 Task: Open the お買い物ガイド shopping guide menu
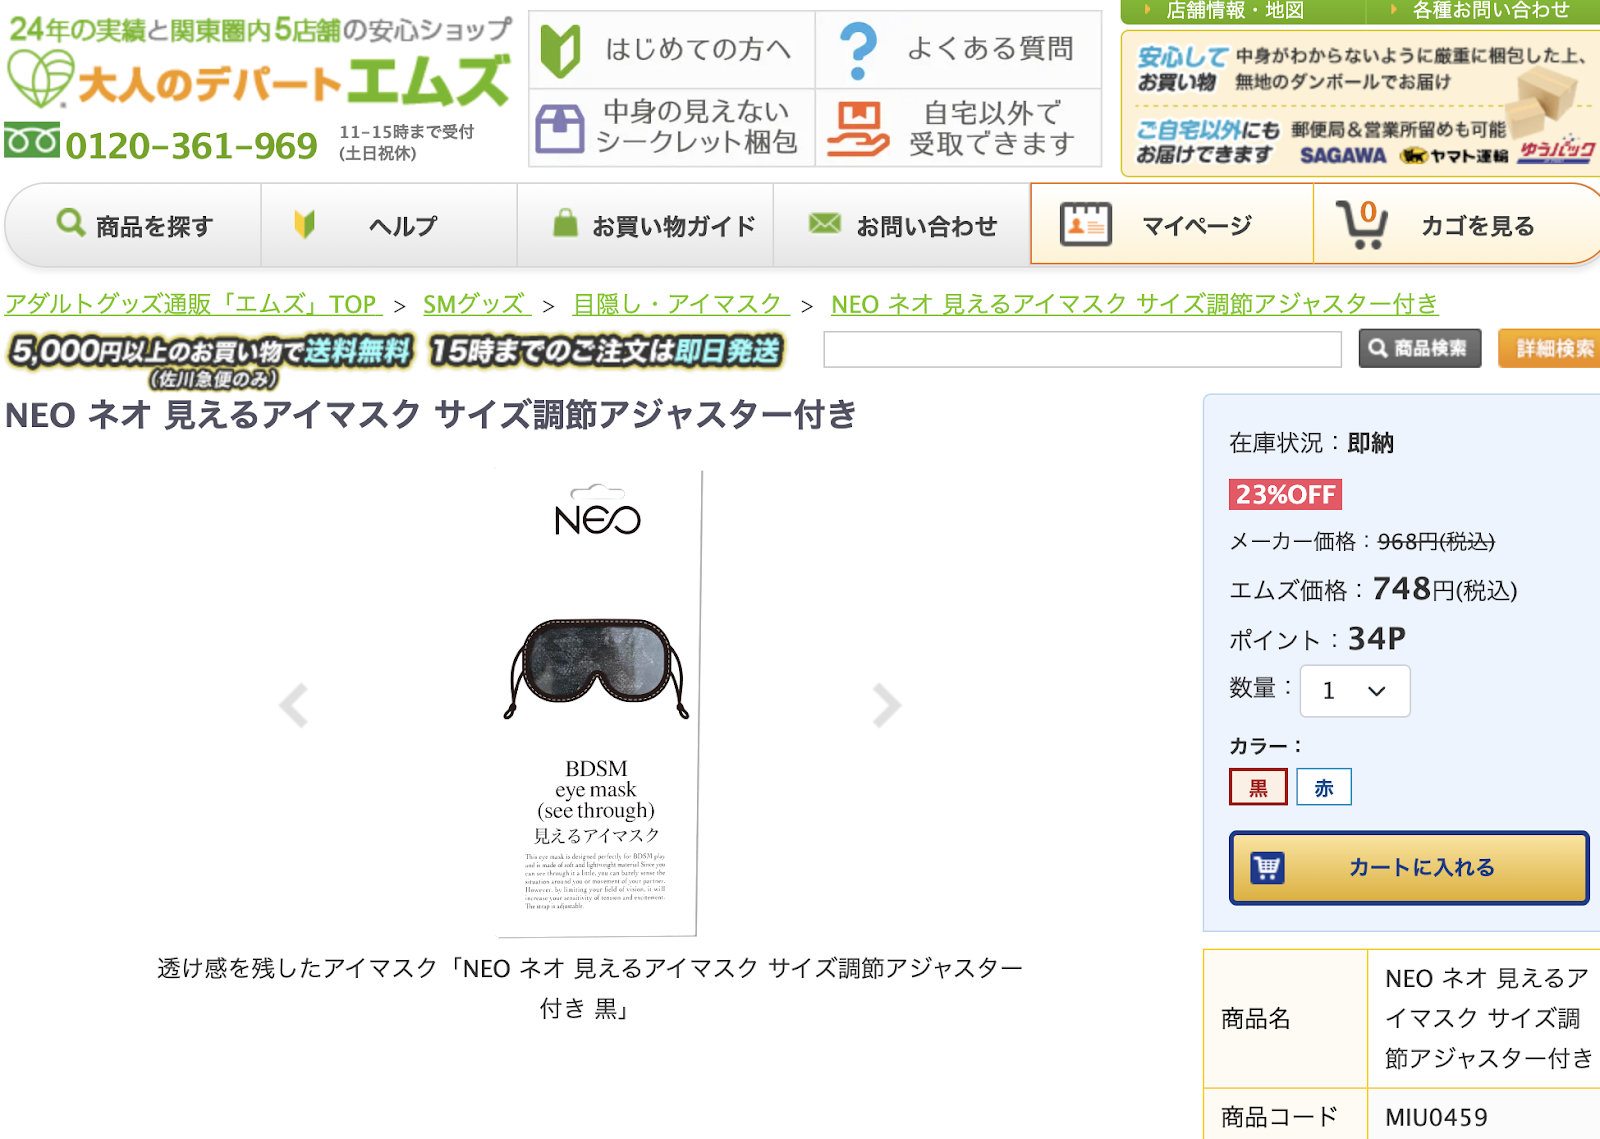pos(654,226)
